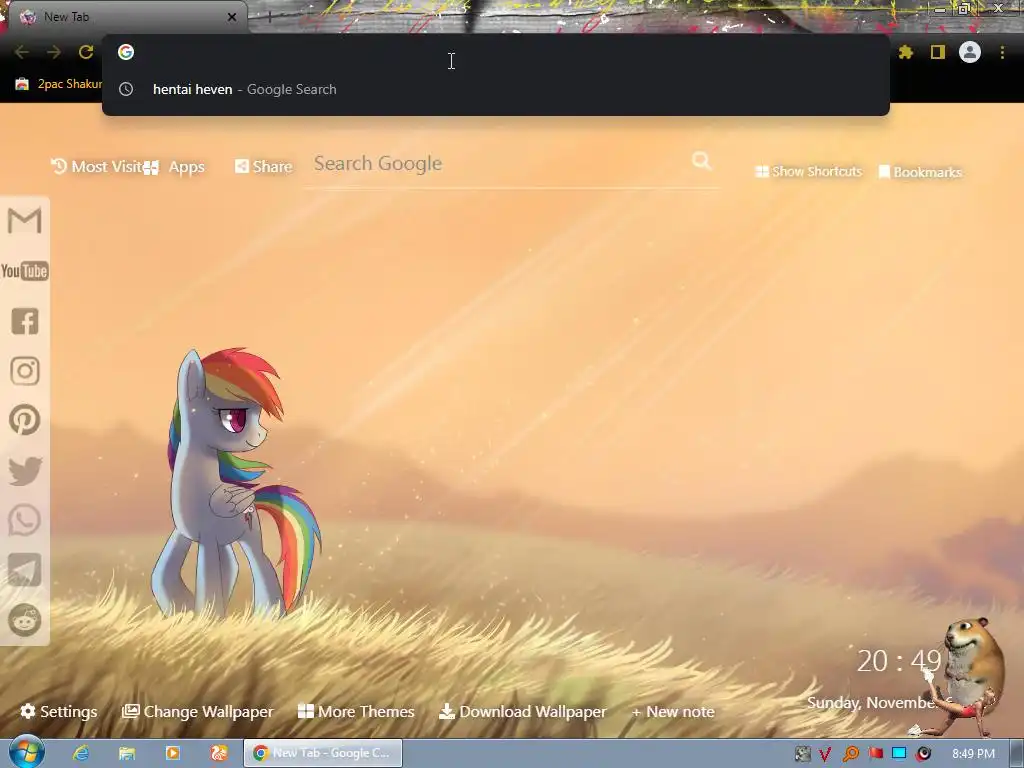This screenshot has height=768, width=1024.
Task: Go back with browser back arrow
Action: coord(22,52)
